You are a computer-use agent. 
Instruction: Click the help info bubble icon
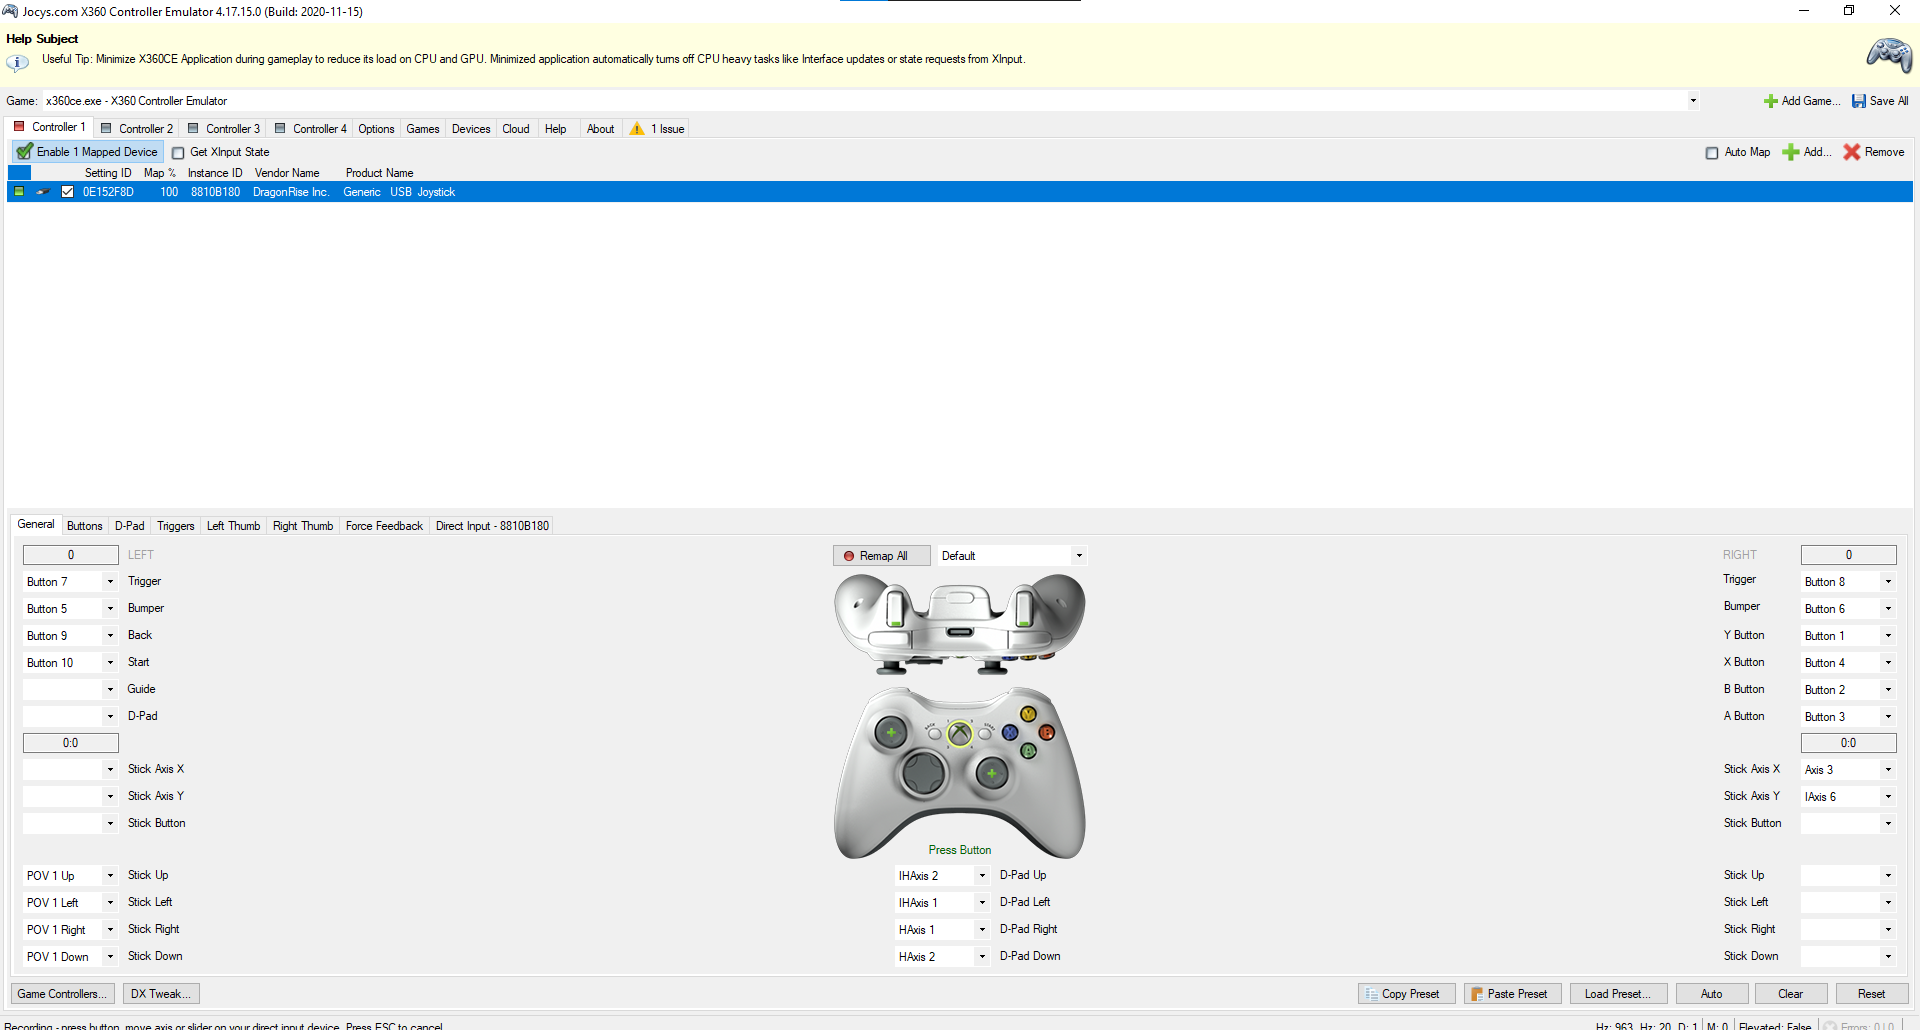click(17, 63)
